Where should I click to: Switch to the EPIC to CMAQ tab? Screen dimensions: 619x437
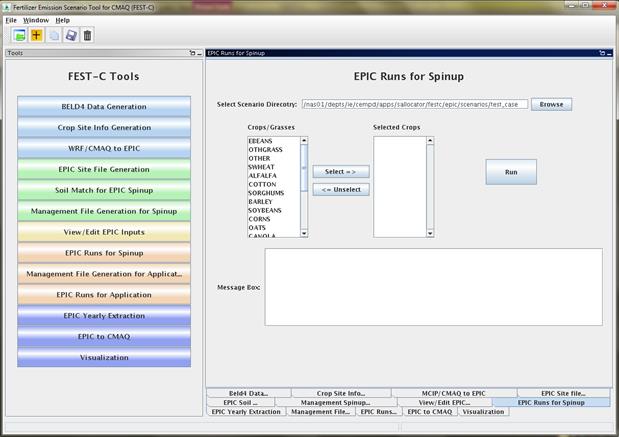(430, 412)
